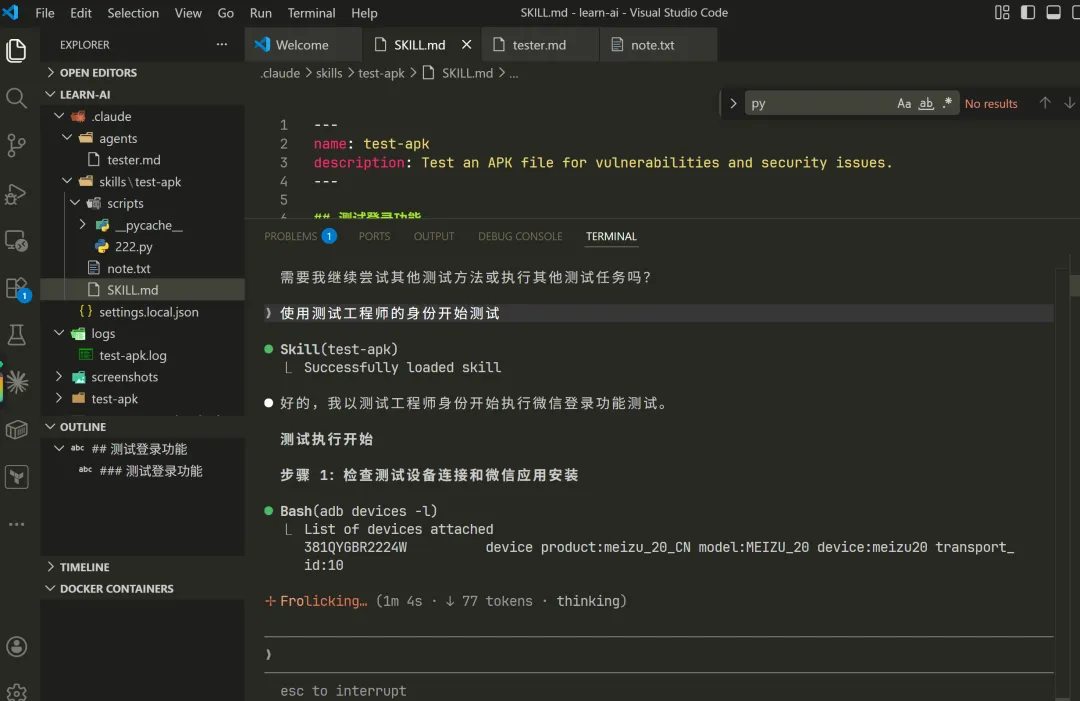Expand the Open Editors section
Viewport: 1080px width, 701px height.
98,73
